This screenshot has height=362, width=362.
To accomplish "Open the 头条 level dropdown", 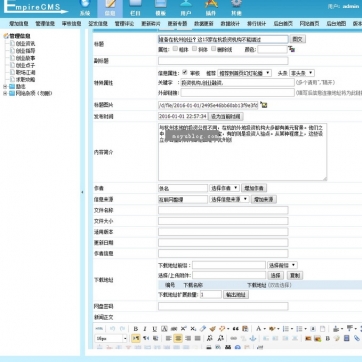I will pos(302,73).
